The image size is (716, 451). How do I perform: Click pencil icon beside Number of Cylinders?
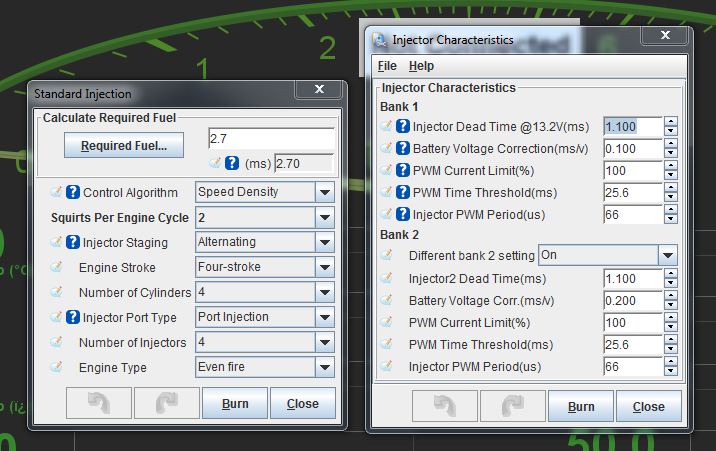coord(56,291)
